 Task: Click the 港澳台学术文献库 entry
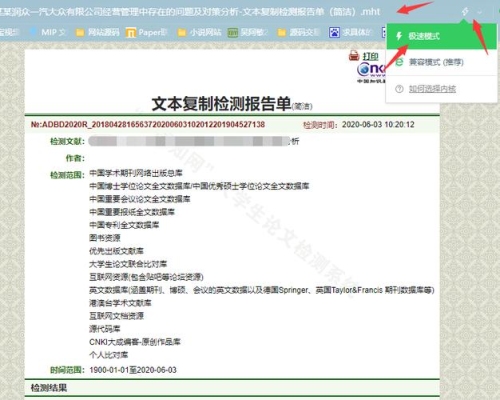click(120, 303)
